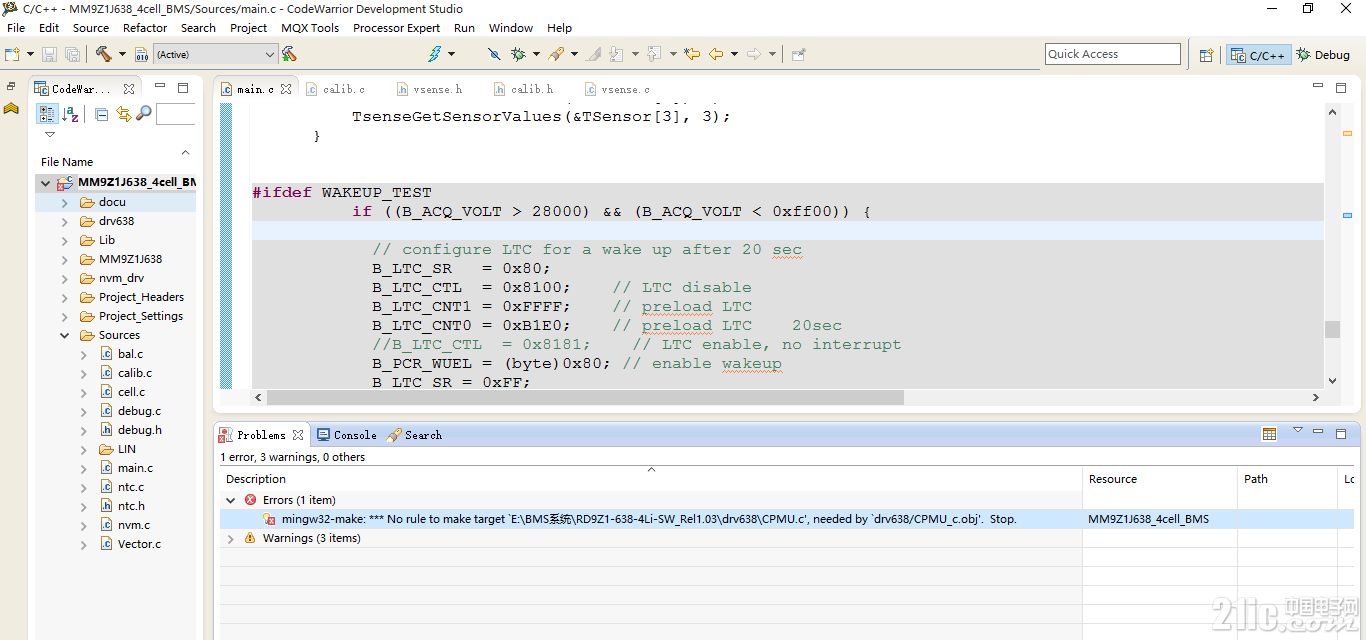
Task: Sort files alphabetically with the a-z icon
Action: (71, 114)
